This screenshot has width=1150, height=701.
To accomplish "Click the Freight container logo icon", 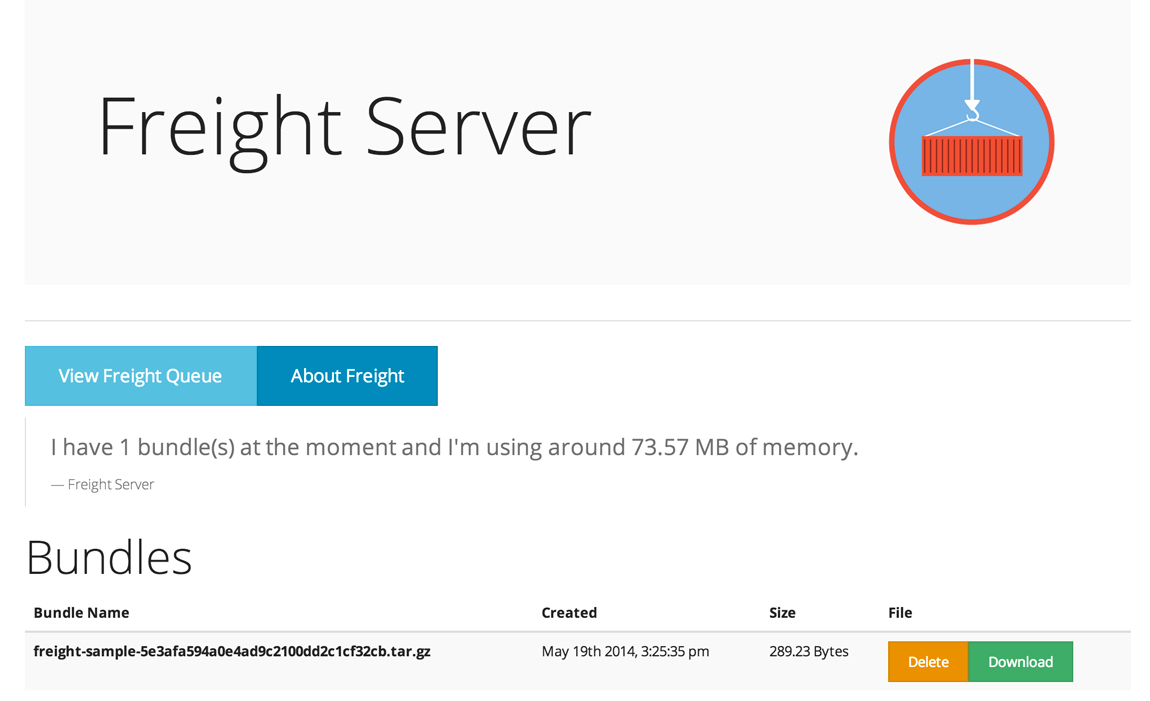I will click(x=972, y=142).
